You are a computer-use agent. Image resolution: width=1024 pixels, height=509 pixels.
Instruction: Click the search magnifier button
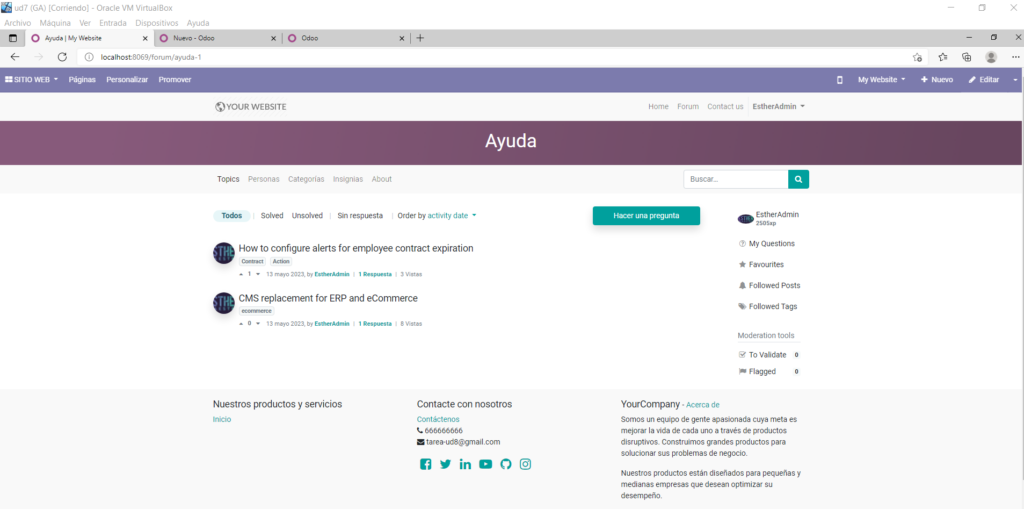[x=798, y=180]
